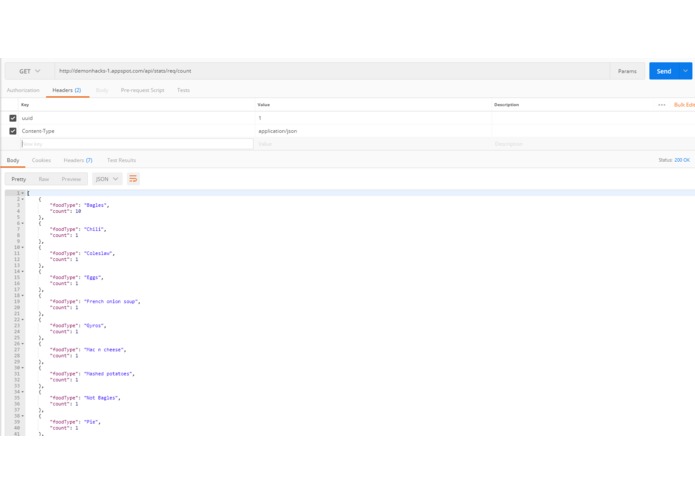Select the Content-Type key cell

[x=137, y=131]
